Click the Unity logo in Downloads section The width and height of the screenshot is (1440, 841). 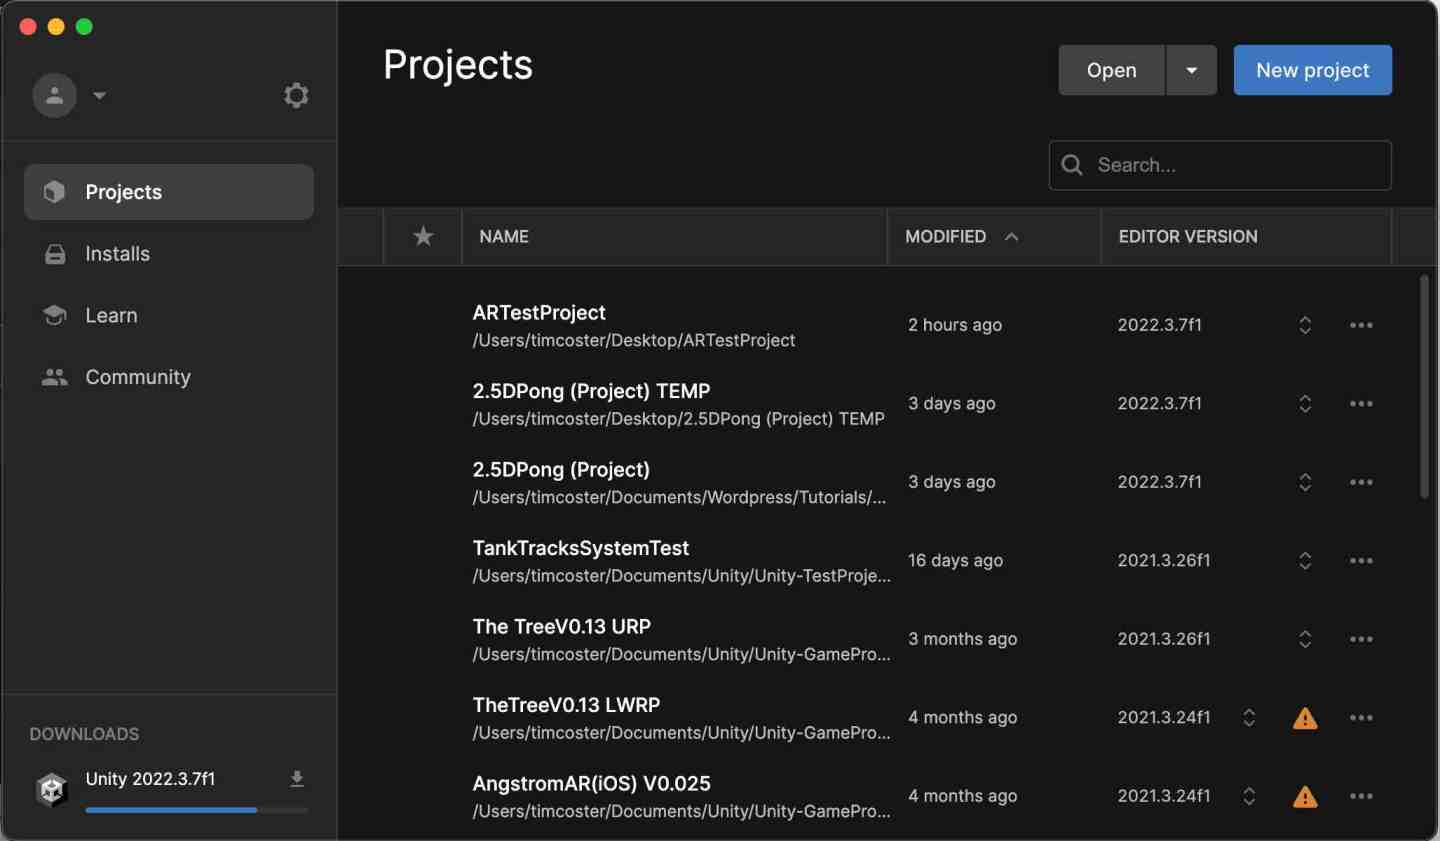coord(52,789)
